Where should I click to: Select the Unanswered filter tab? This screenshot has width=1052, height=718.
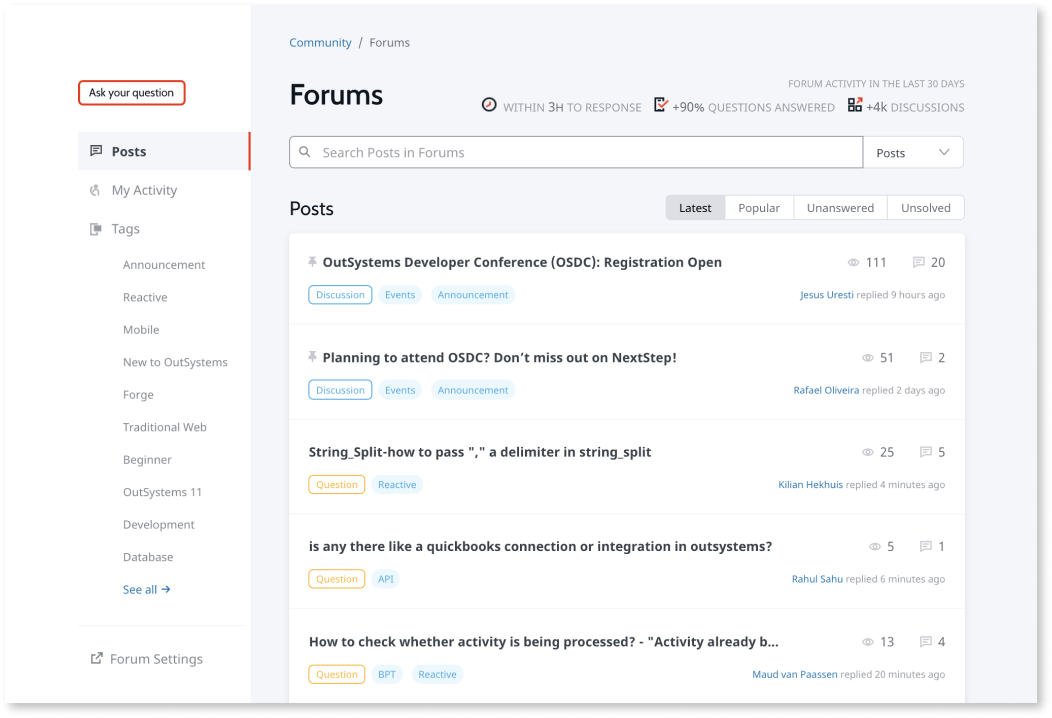[840, 208]
